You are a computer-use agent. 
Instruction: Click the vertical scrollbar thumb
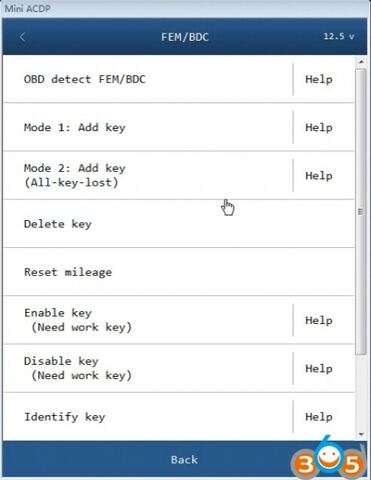click(361, 212)
